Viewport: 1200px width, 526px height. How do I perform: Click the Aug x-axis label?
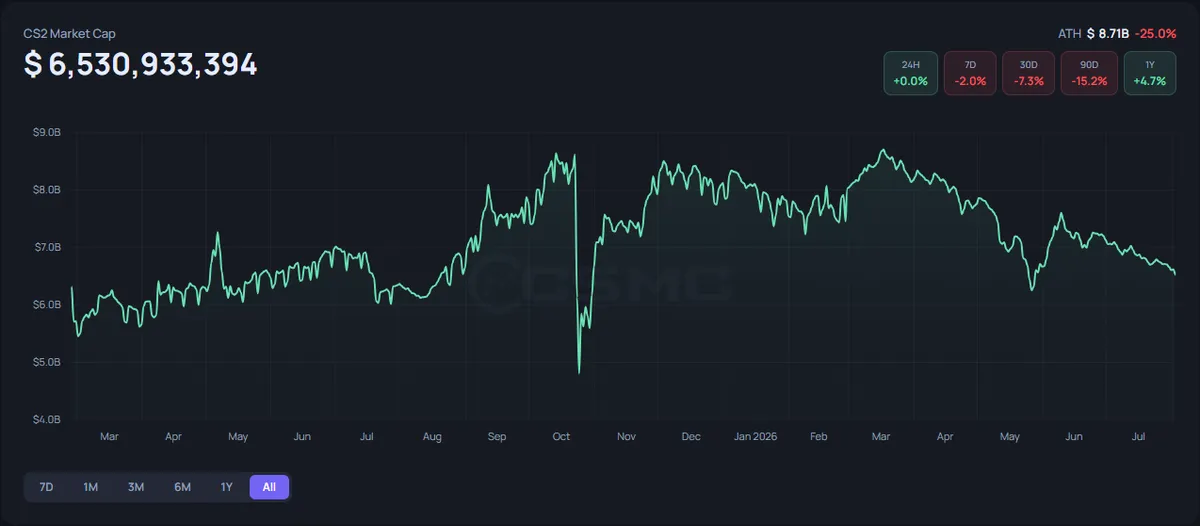[x=432, y=437]
